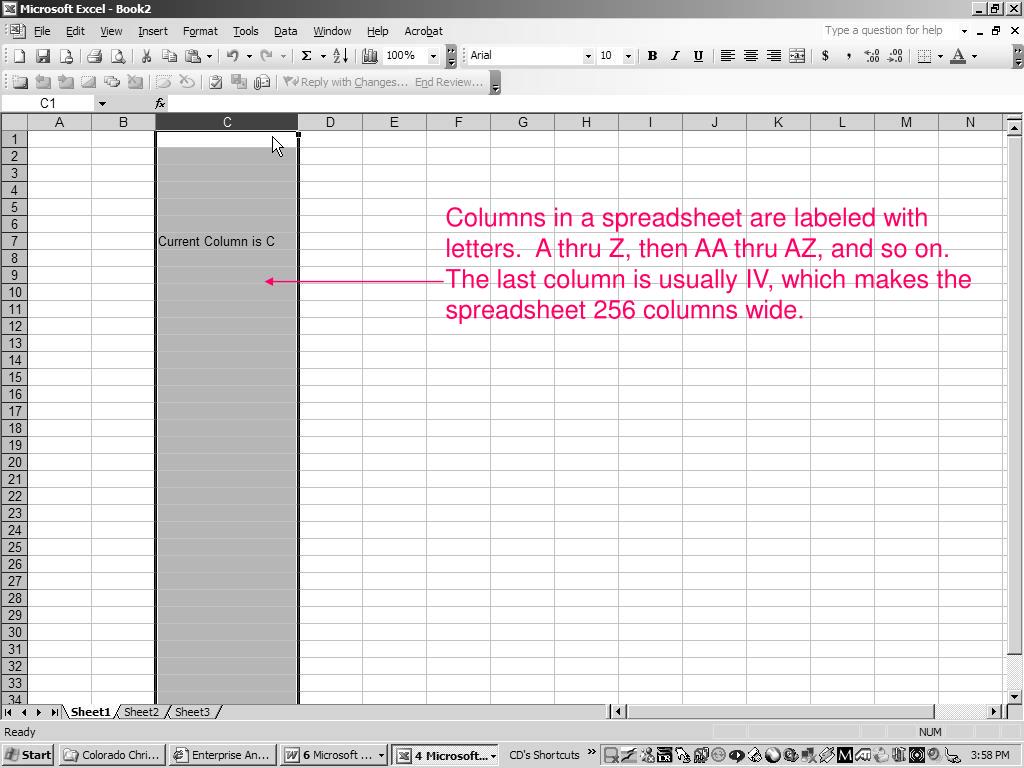
Task: Apply Currency style with the dollar icon
Action: coord(825,56)
